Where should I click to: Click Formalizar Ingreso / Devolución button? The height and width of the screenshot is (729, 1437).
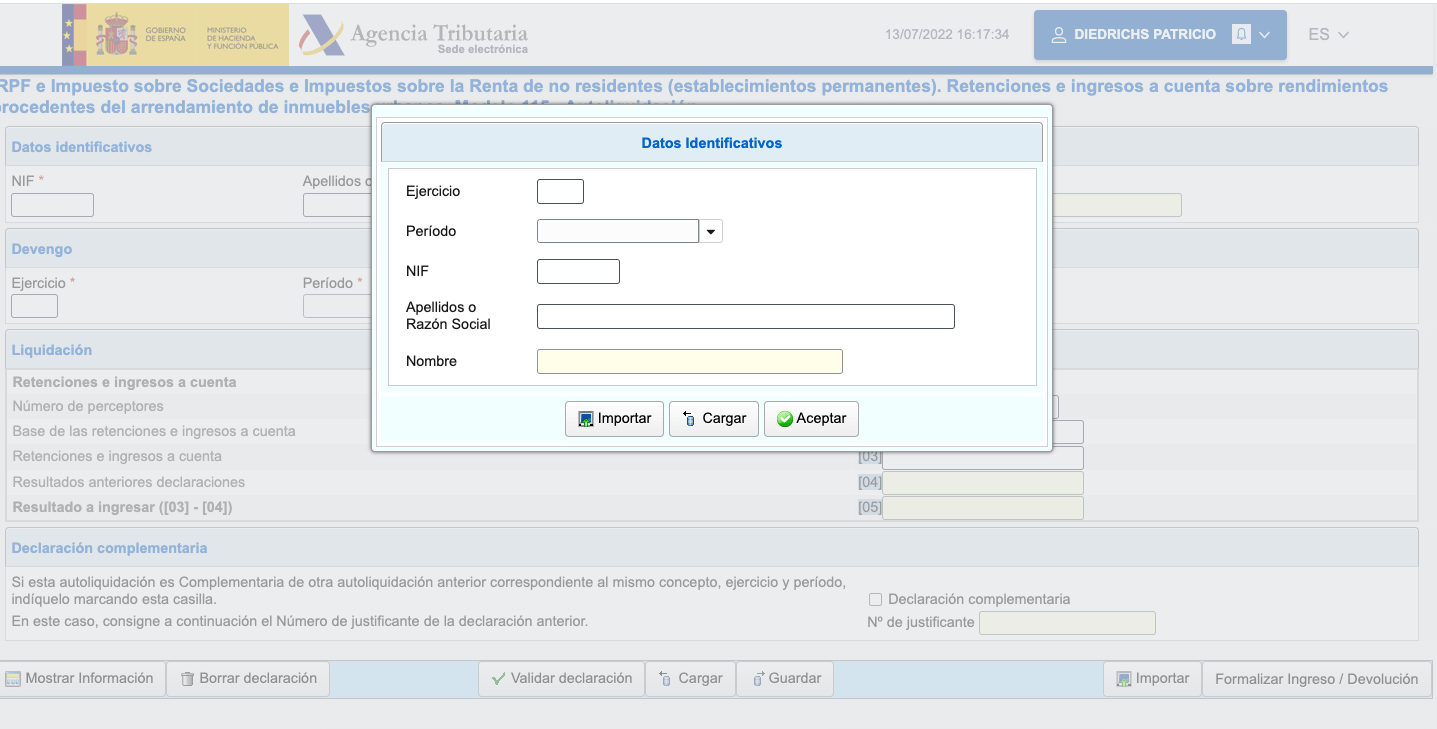1316,679
